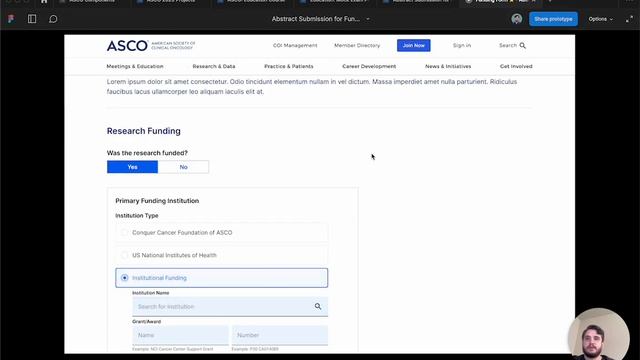The height and width of the screenshot is (360, 640).
Task: Open the Practice & Patients menu
Action: (x=289, y=66)
